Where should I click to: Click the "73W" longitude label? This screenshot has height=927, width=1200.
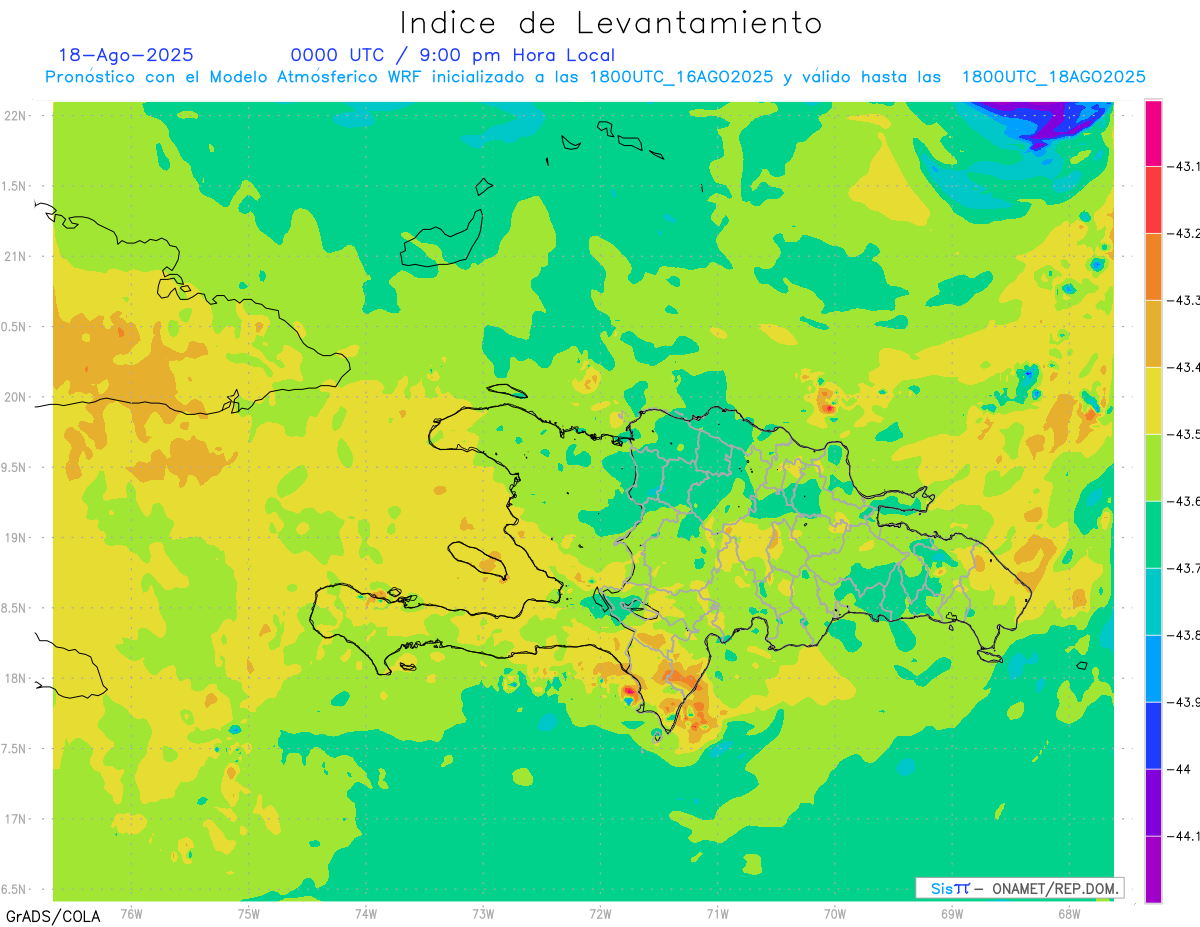pos(483,913)
